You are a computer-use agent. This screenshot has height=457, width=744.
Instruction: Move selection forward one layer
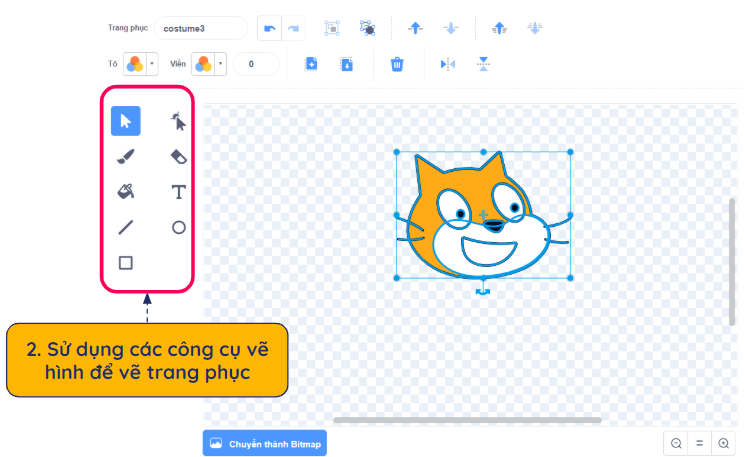(415, 28)
